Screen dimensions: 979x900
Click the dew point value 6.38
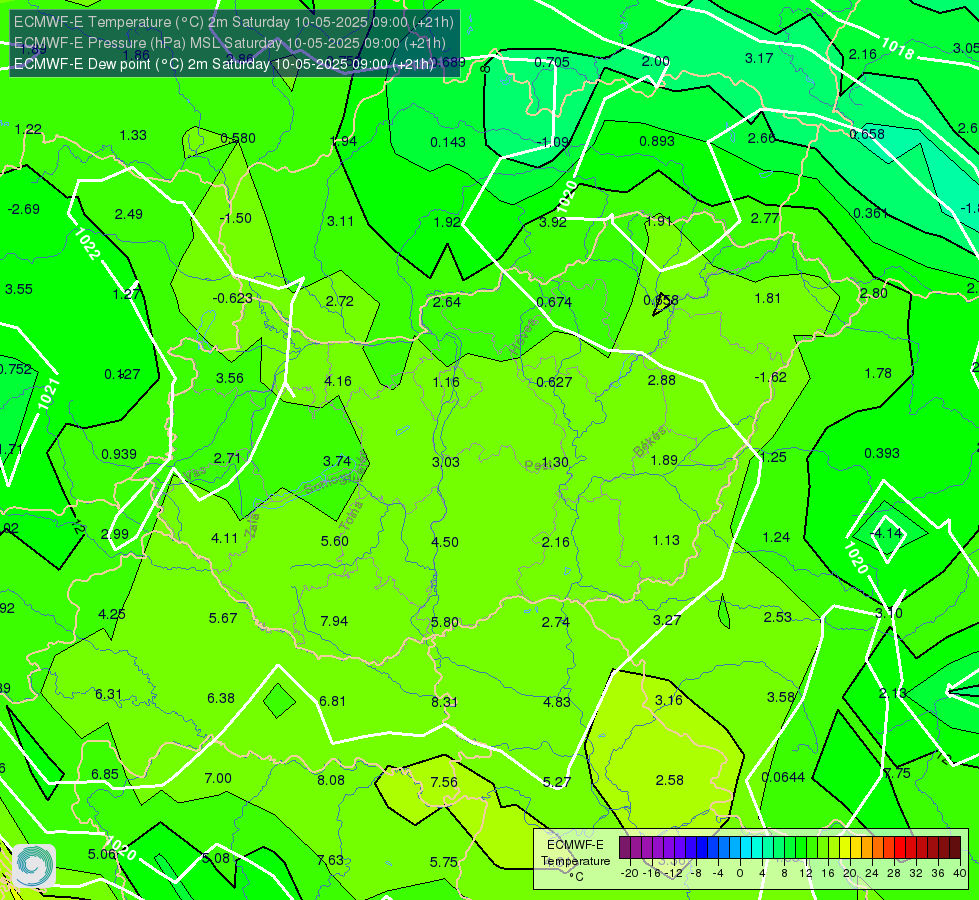221,698
